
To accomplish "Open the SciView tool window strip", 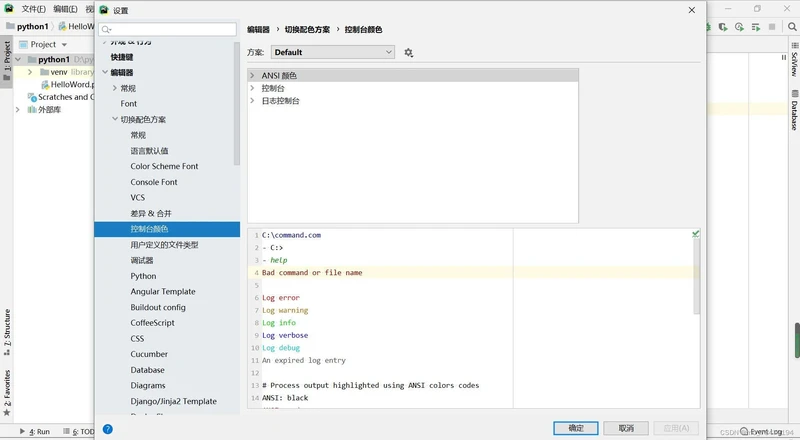I will click(x=794, y=60).
